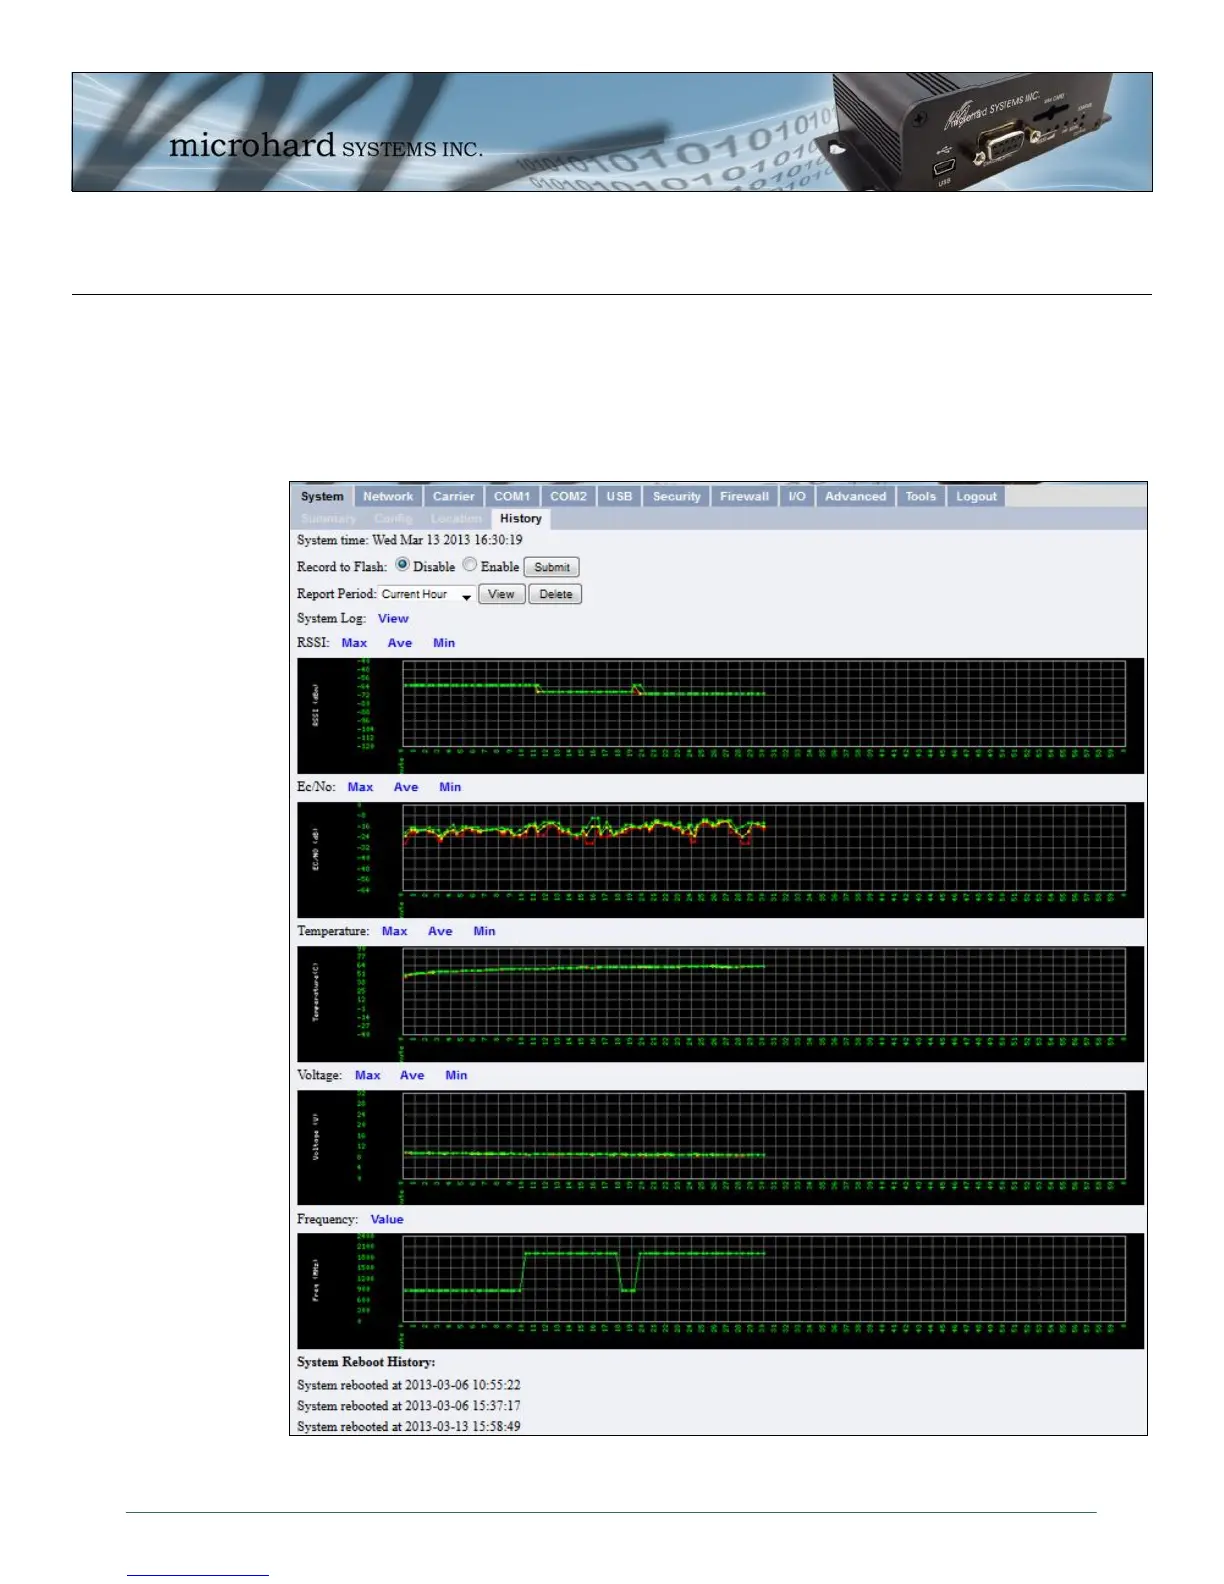Switch to the Network tab
Image resolution: width=1224 pixels, height=1584 pixels.
[x=388, y=496]
